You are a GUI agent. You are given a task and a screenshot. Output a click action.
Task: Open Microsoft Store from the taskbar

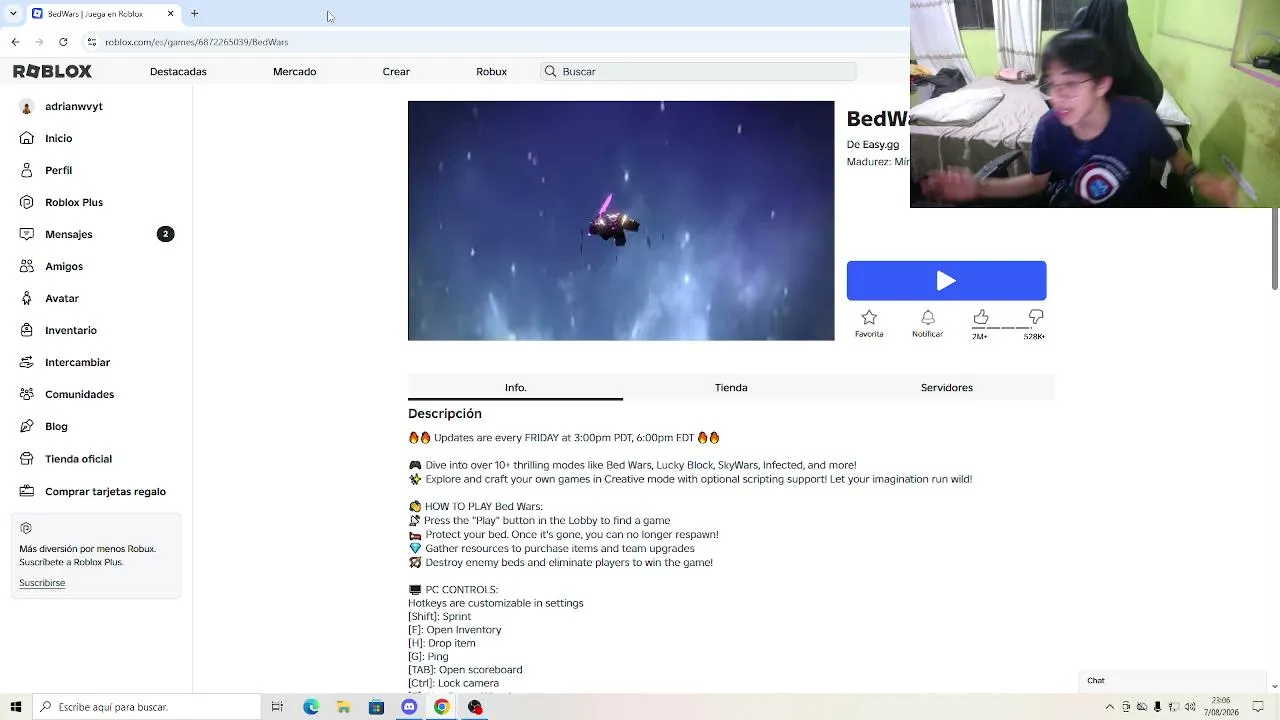point(376,707)
